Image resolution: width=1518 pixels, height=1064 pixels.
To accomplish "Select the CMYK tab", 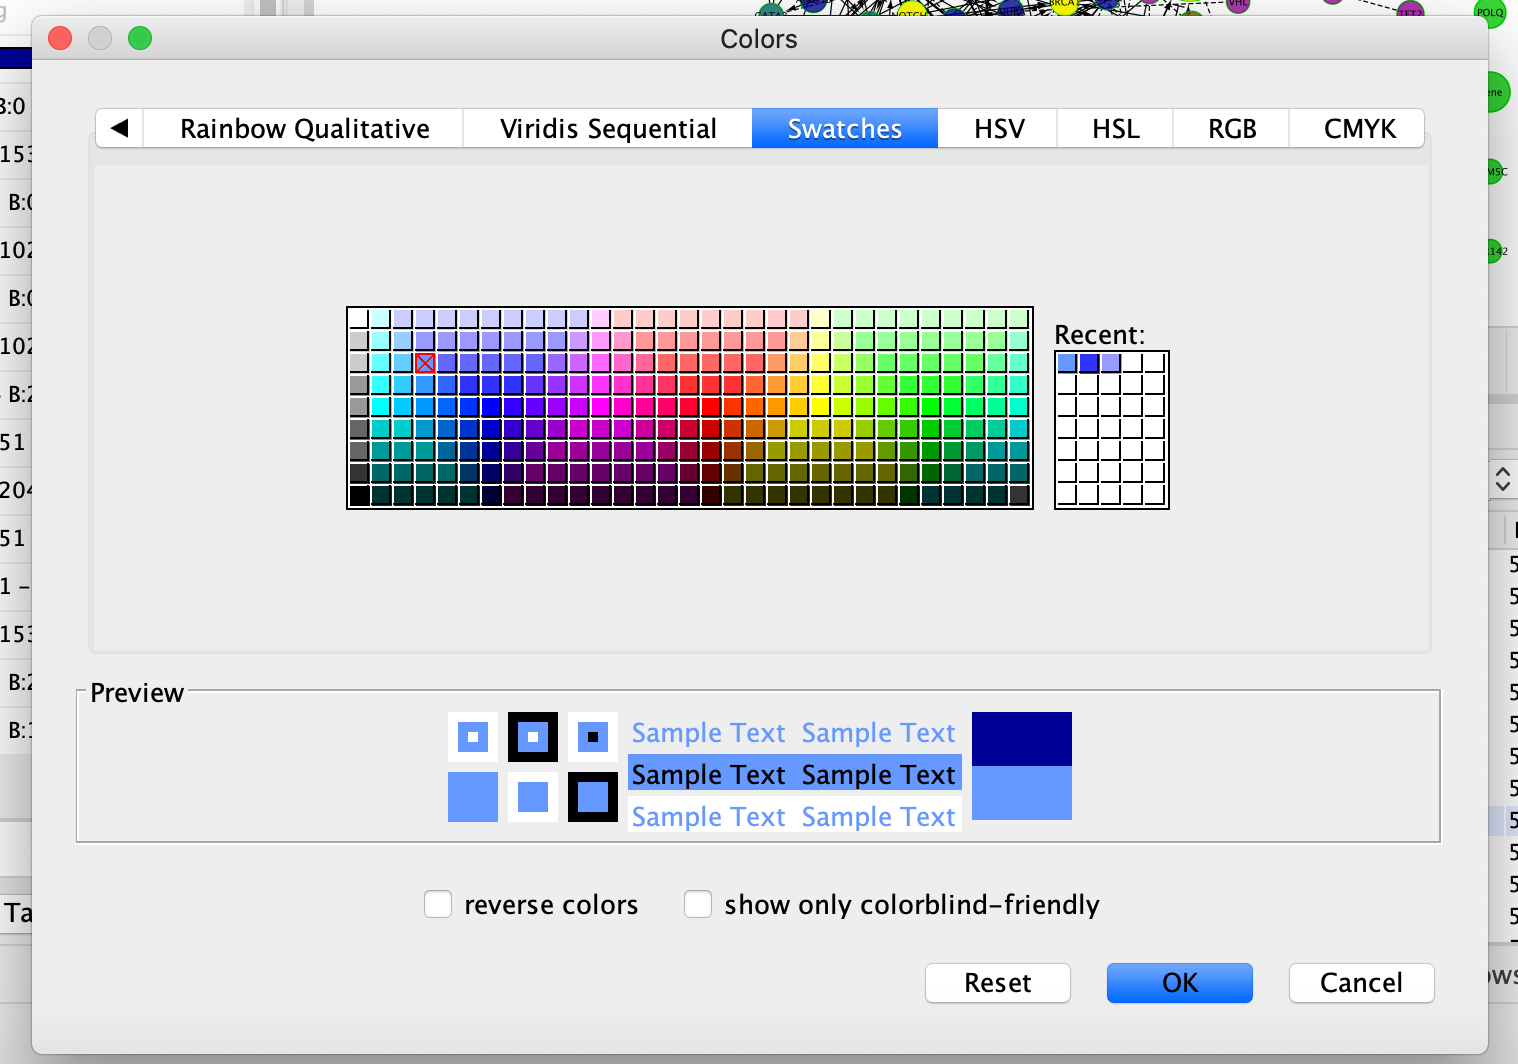I will (x=1359, y=129).
